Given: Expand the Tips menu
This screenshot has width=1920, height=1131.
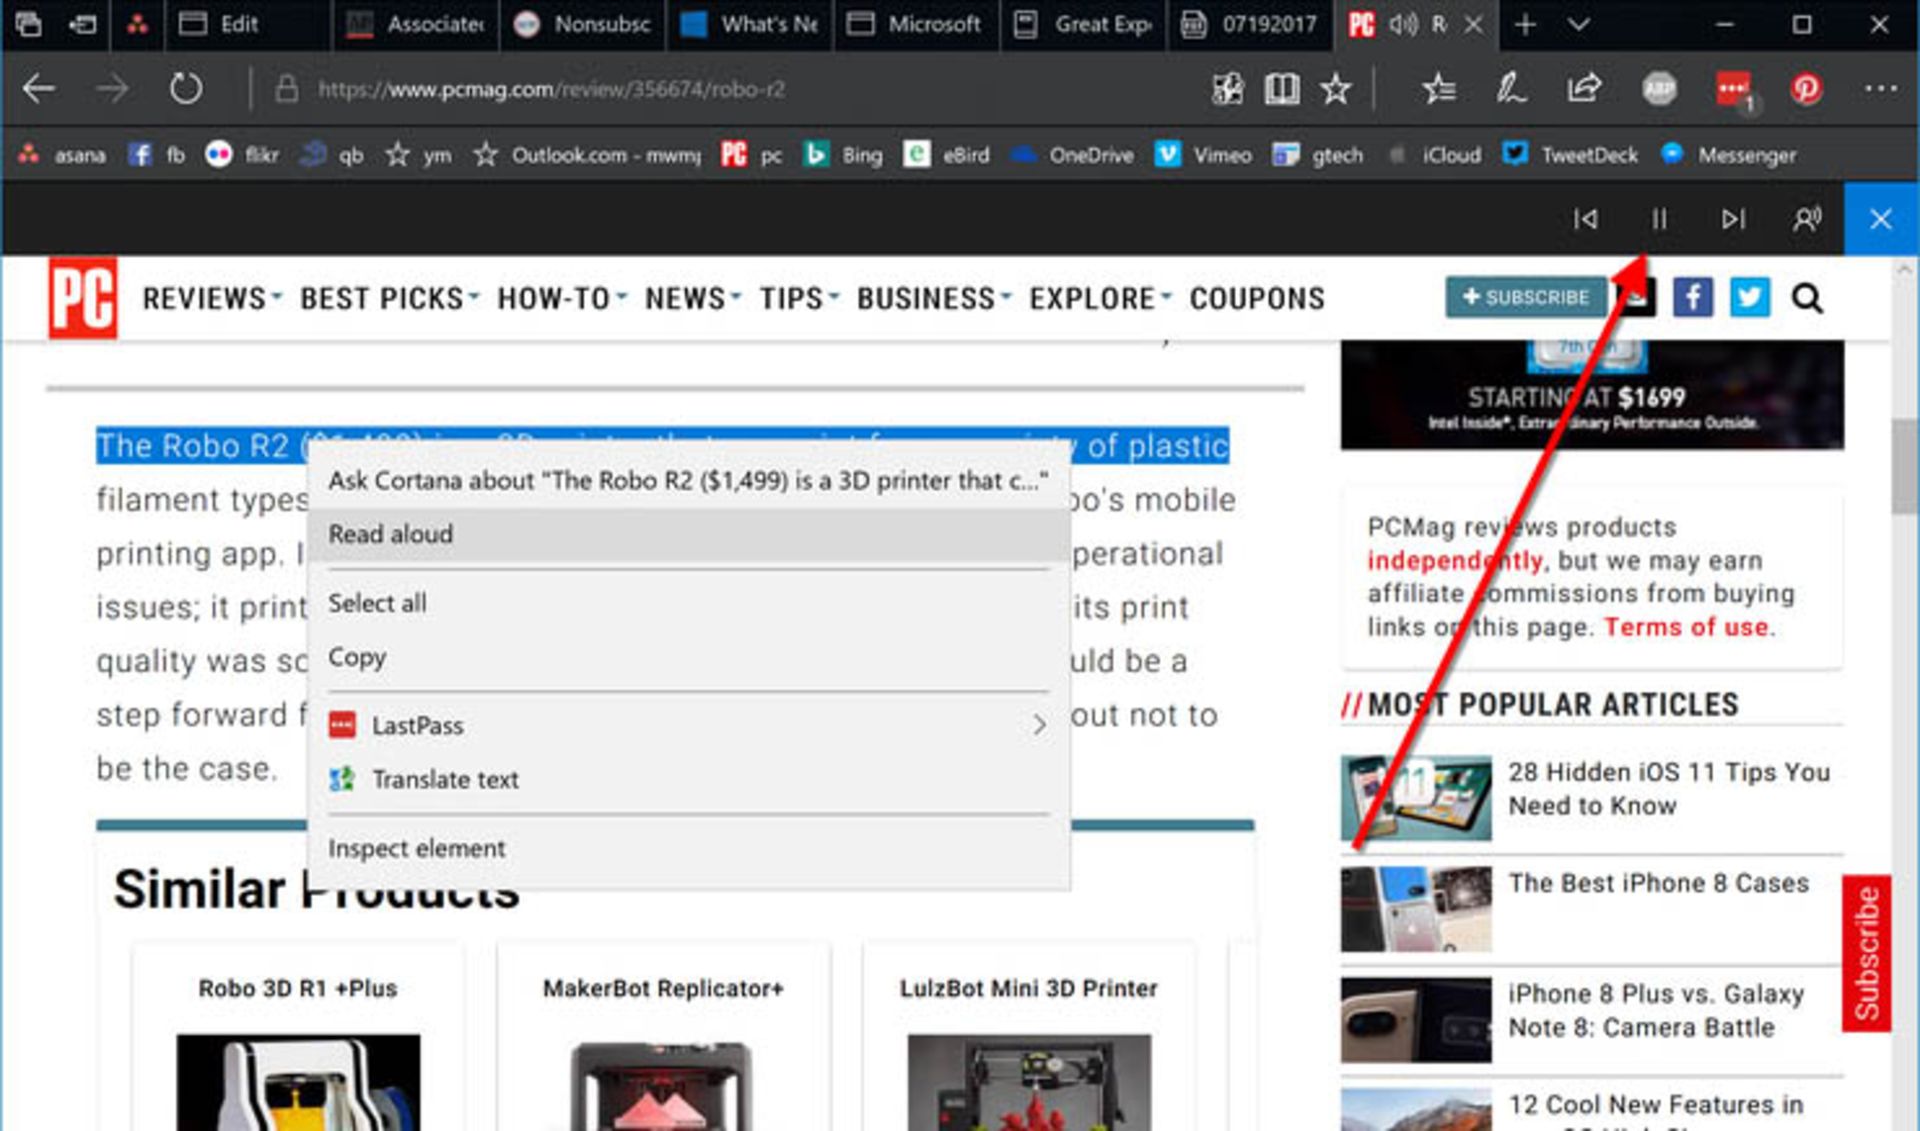Looking at the screenshot, I should pyautogui.click(x=798, y=298).
